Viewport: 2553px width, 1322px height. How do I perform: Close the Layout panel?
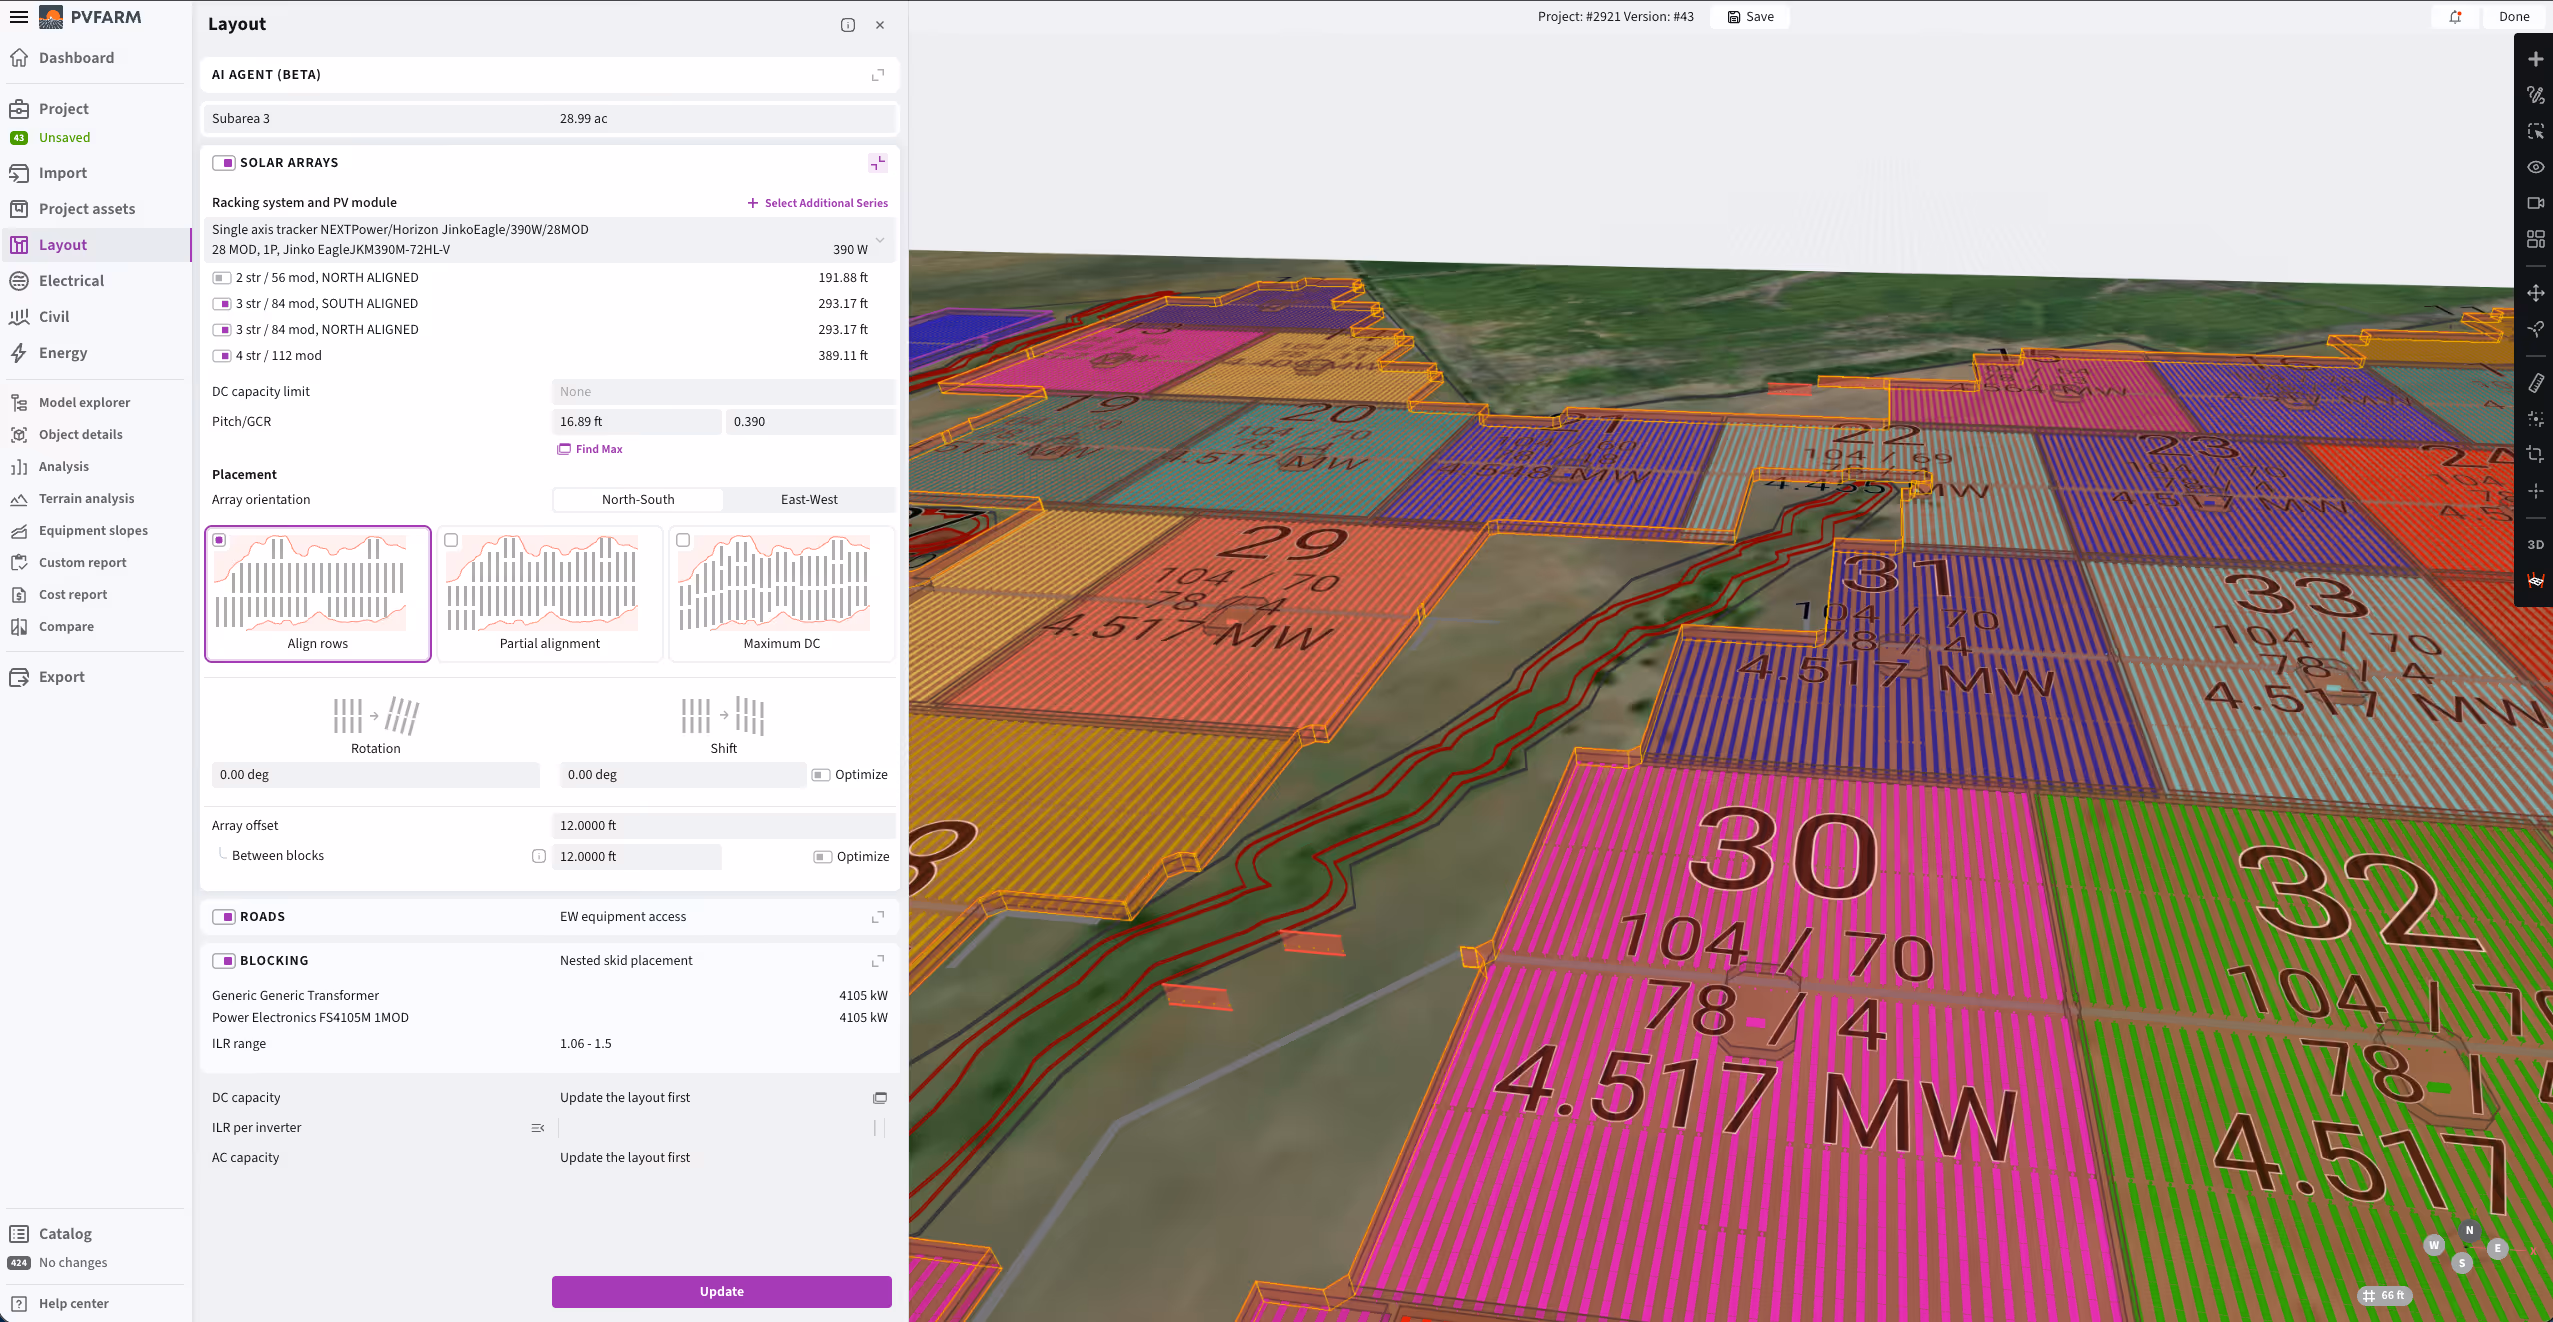tap(880, 25)
